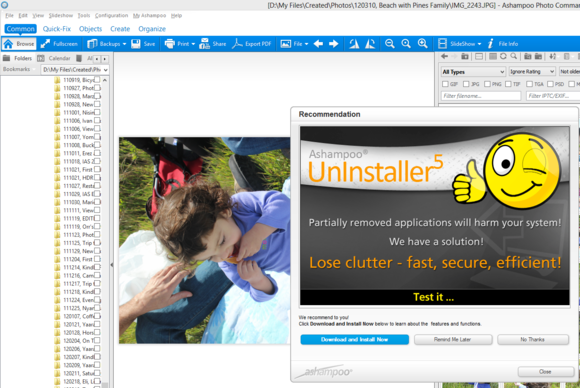Open the Slideshow menu
The height and width of the screenshot is (388, 580).
pos(61,16)
